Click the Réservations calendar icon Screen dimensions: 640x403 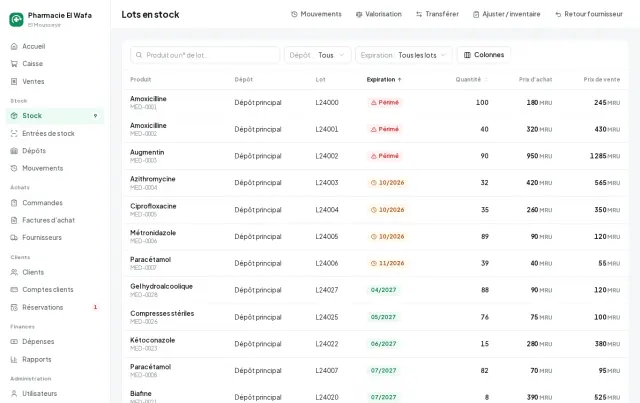[14, 307]
